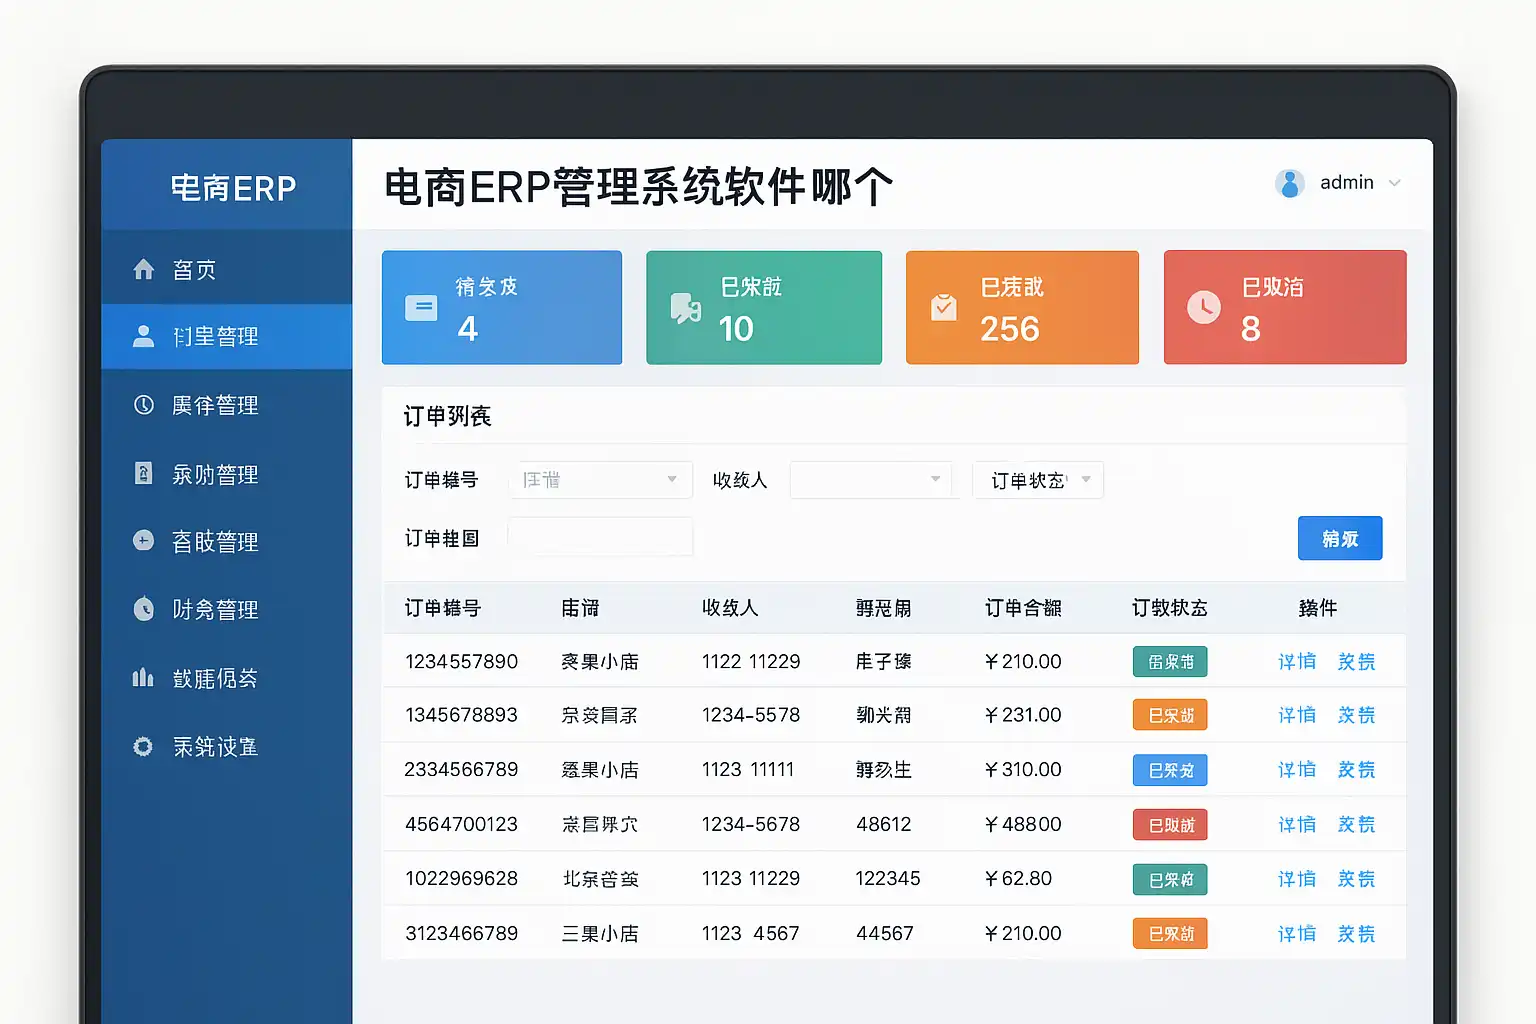Open first blue link for order 1234557890
Screen dimensions: 1536x1024
coord(1297,662)
